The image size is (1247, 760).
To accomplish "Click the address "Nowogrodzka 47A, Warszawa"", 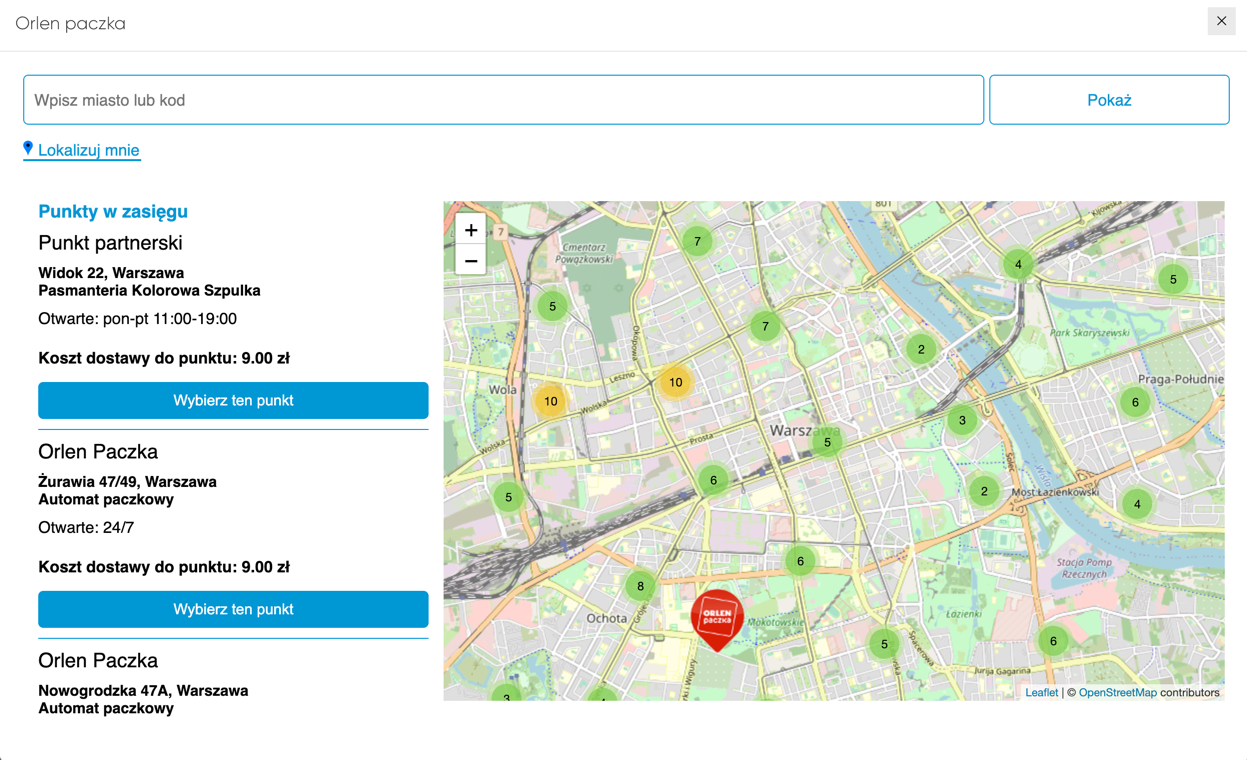I will [x=143, y=690].
